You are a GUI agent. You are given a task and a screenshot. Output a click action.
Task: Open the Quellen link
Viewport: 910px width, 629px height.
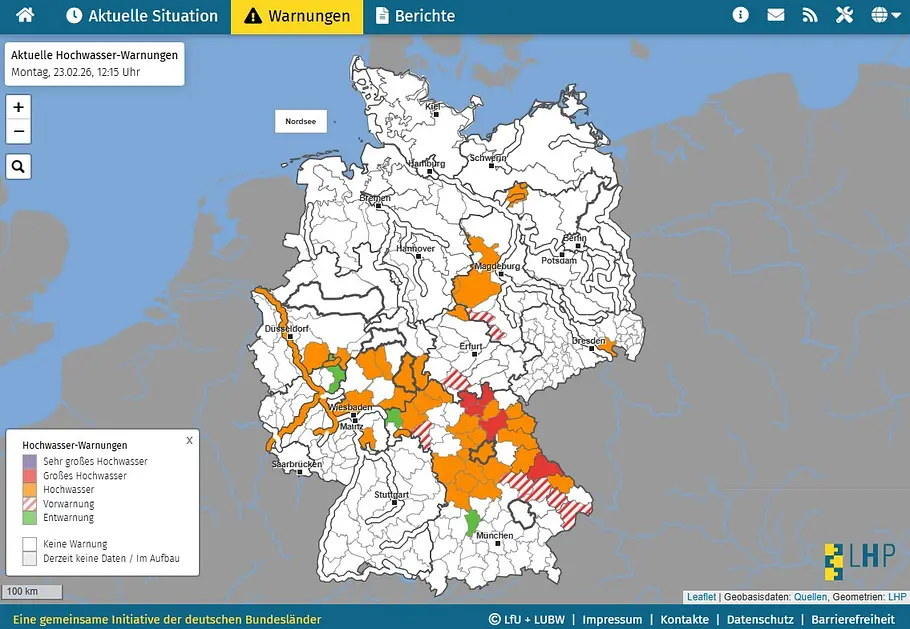coord(810,597)
